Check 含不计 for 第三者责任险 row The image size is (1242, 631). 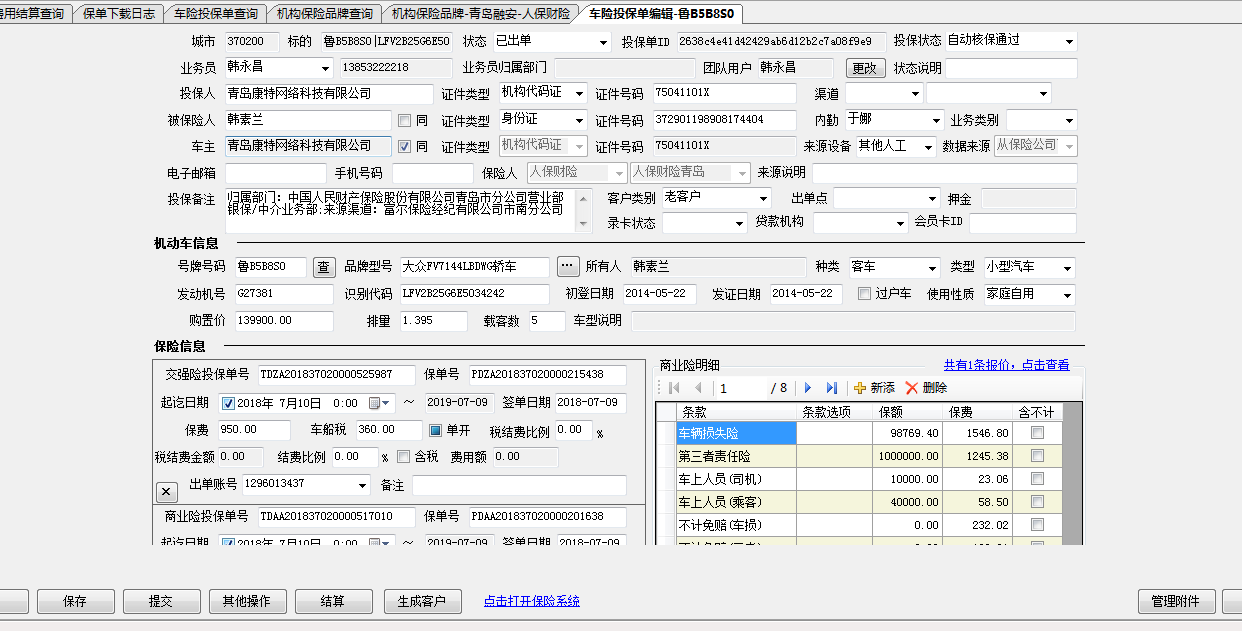[1037, 457]
